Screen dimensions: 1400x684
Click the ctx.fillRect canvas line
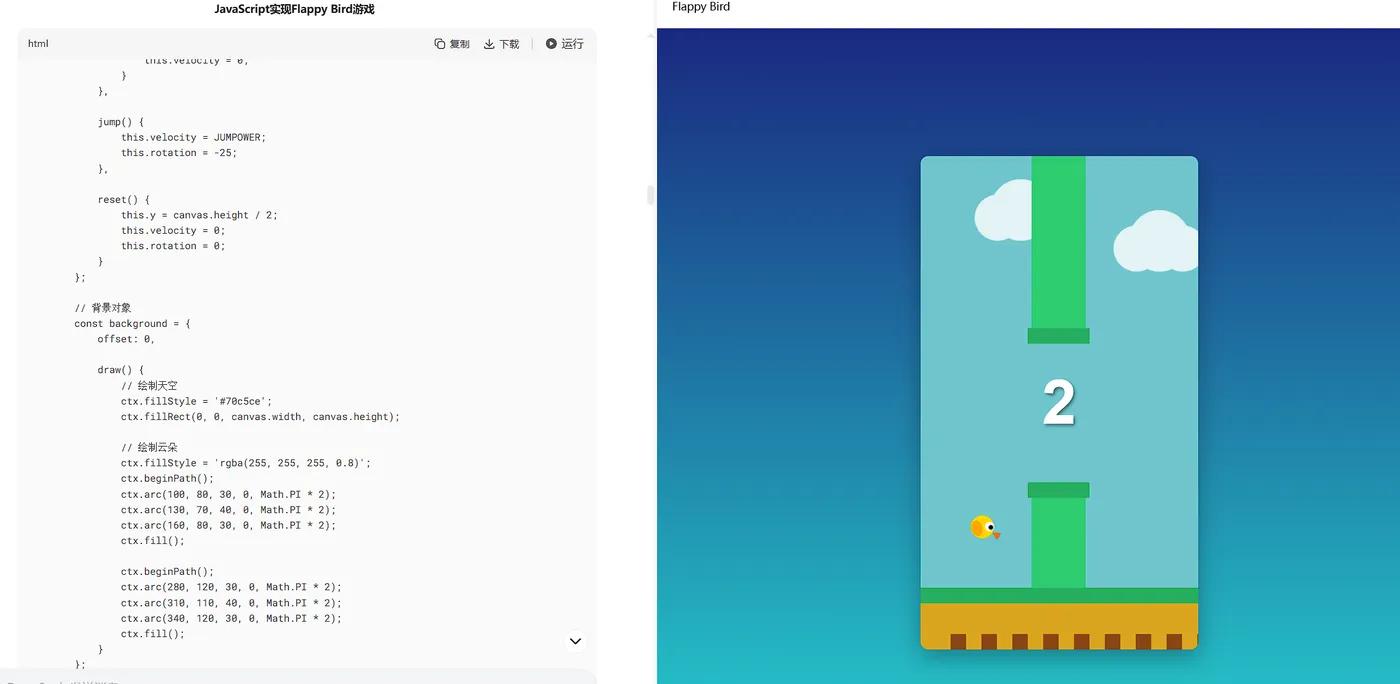(261, 417)
